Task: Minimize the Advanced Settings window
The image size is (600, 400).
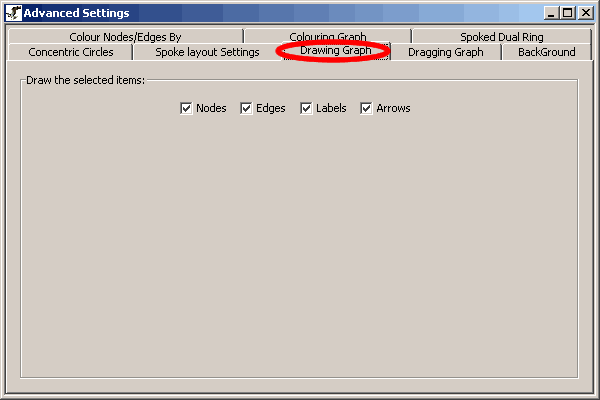Action: pyautogui.click(x=551, y=13)
